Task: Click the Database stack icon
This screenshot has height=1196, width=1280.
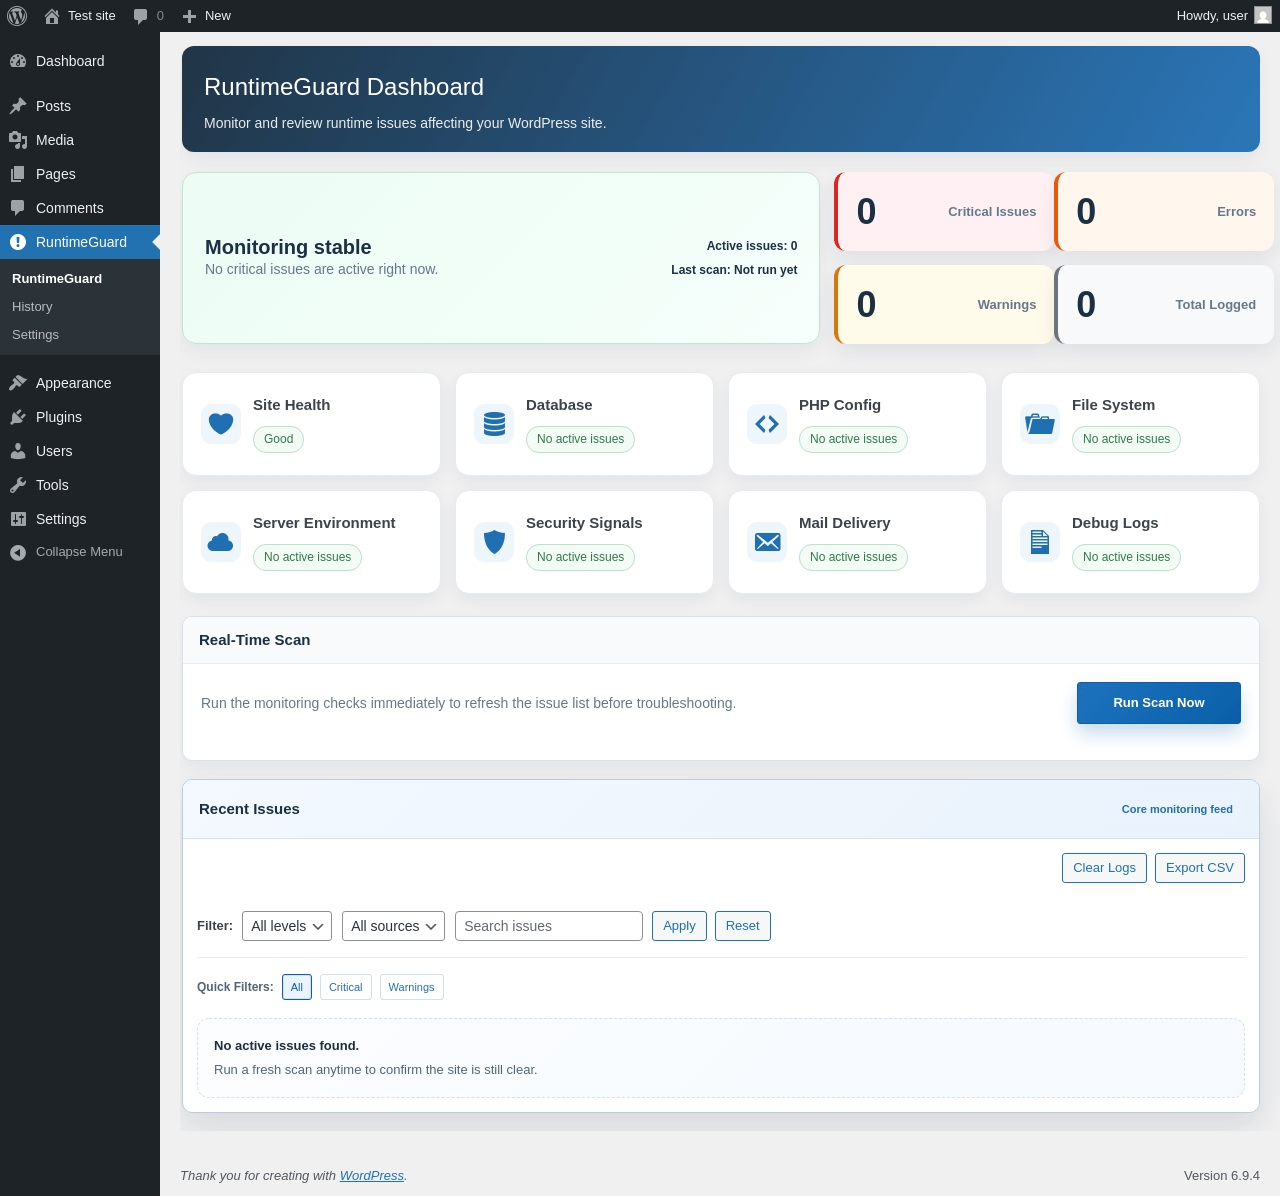Action: pyautogui.click(x=494, y=424)
